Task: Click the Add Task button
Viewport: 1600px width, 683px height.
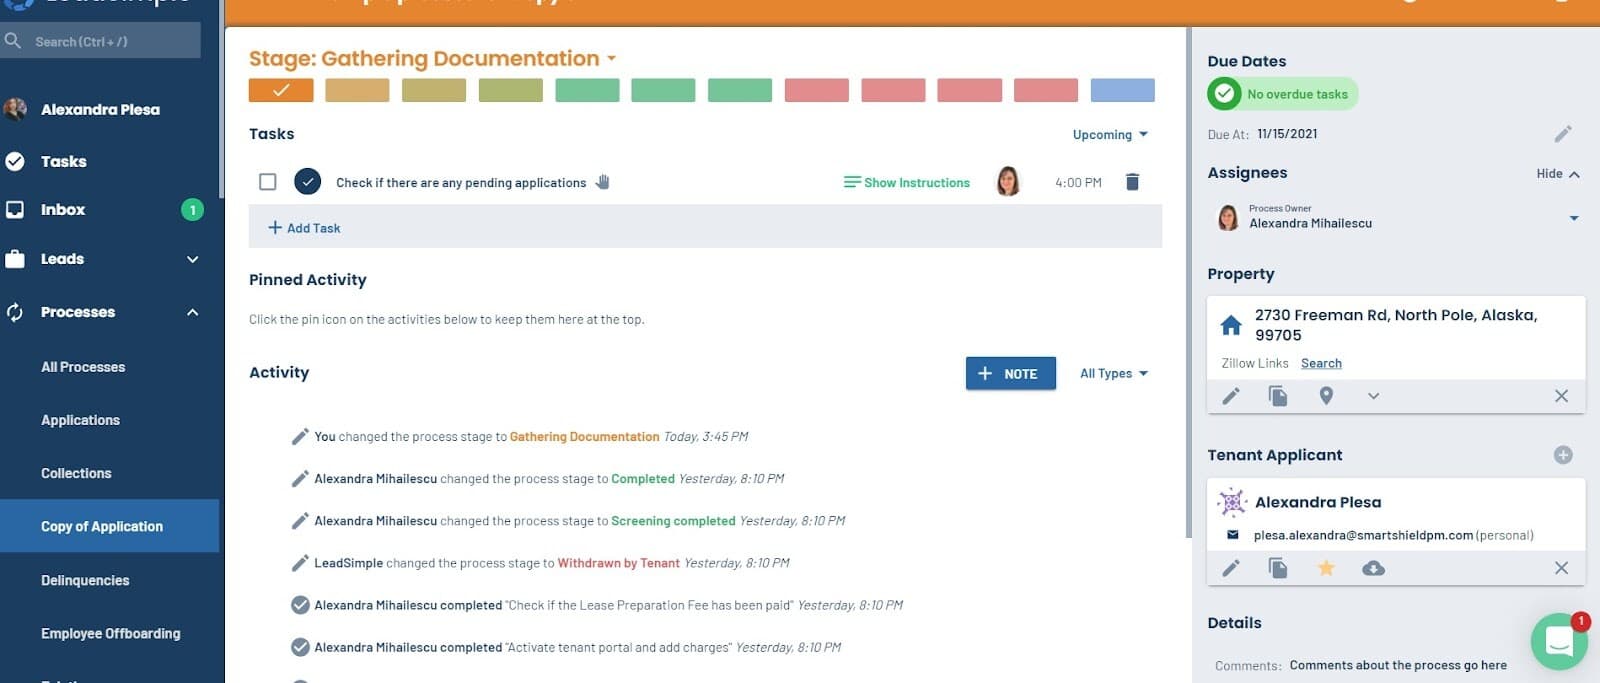Action: [304, 228]
